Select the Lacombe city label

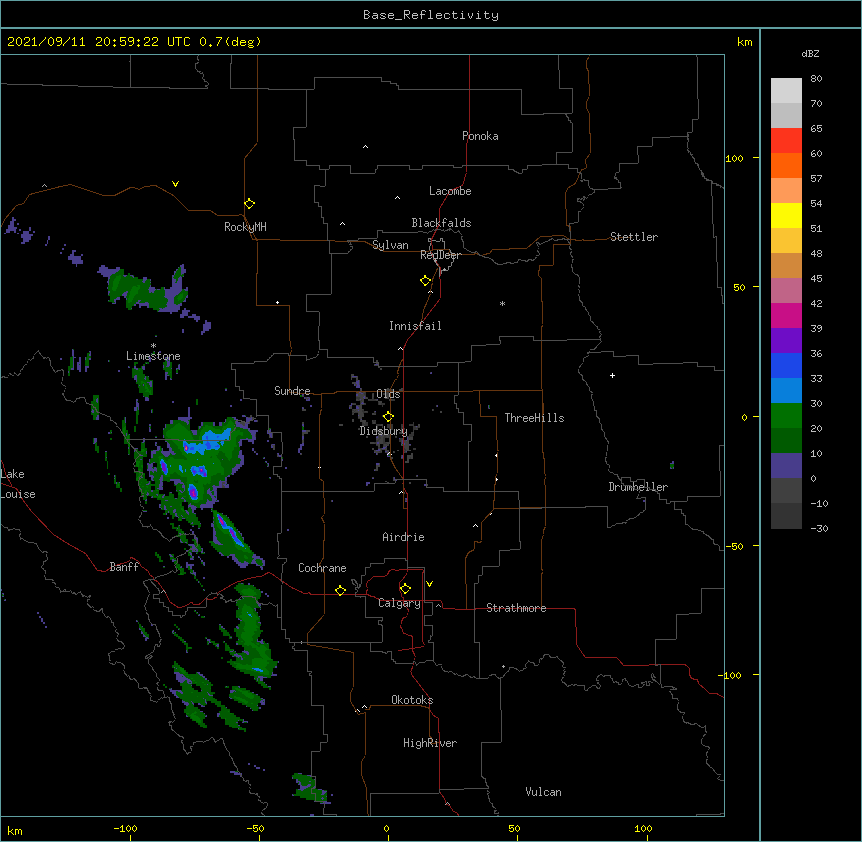click(x=450, y=191)
